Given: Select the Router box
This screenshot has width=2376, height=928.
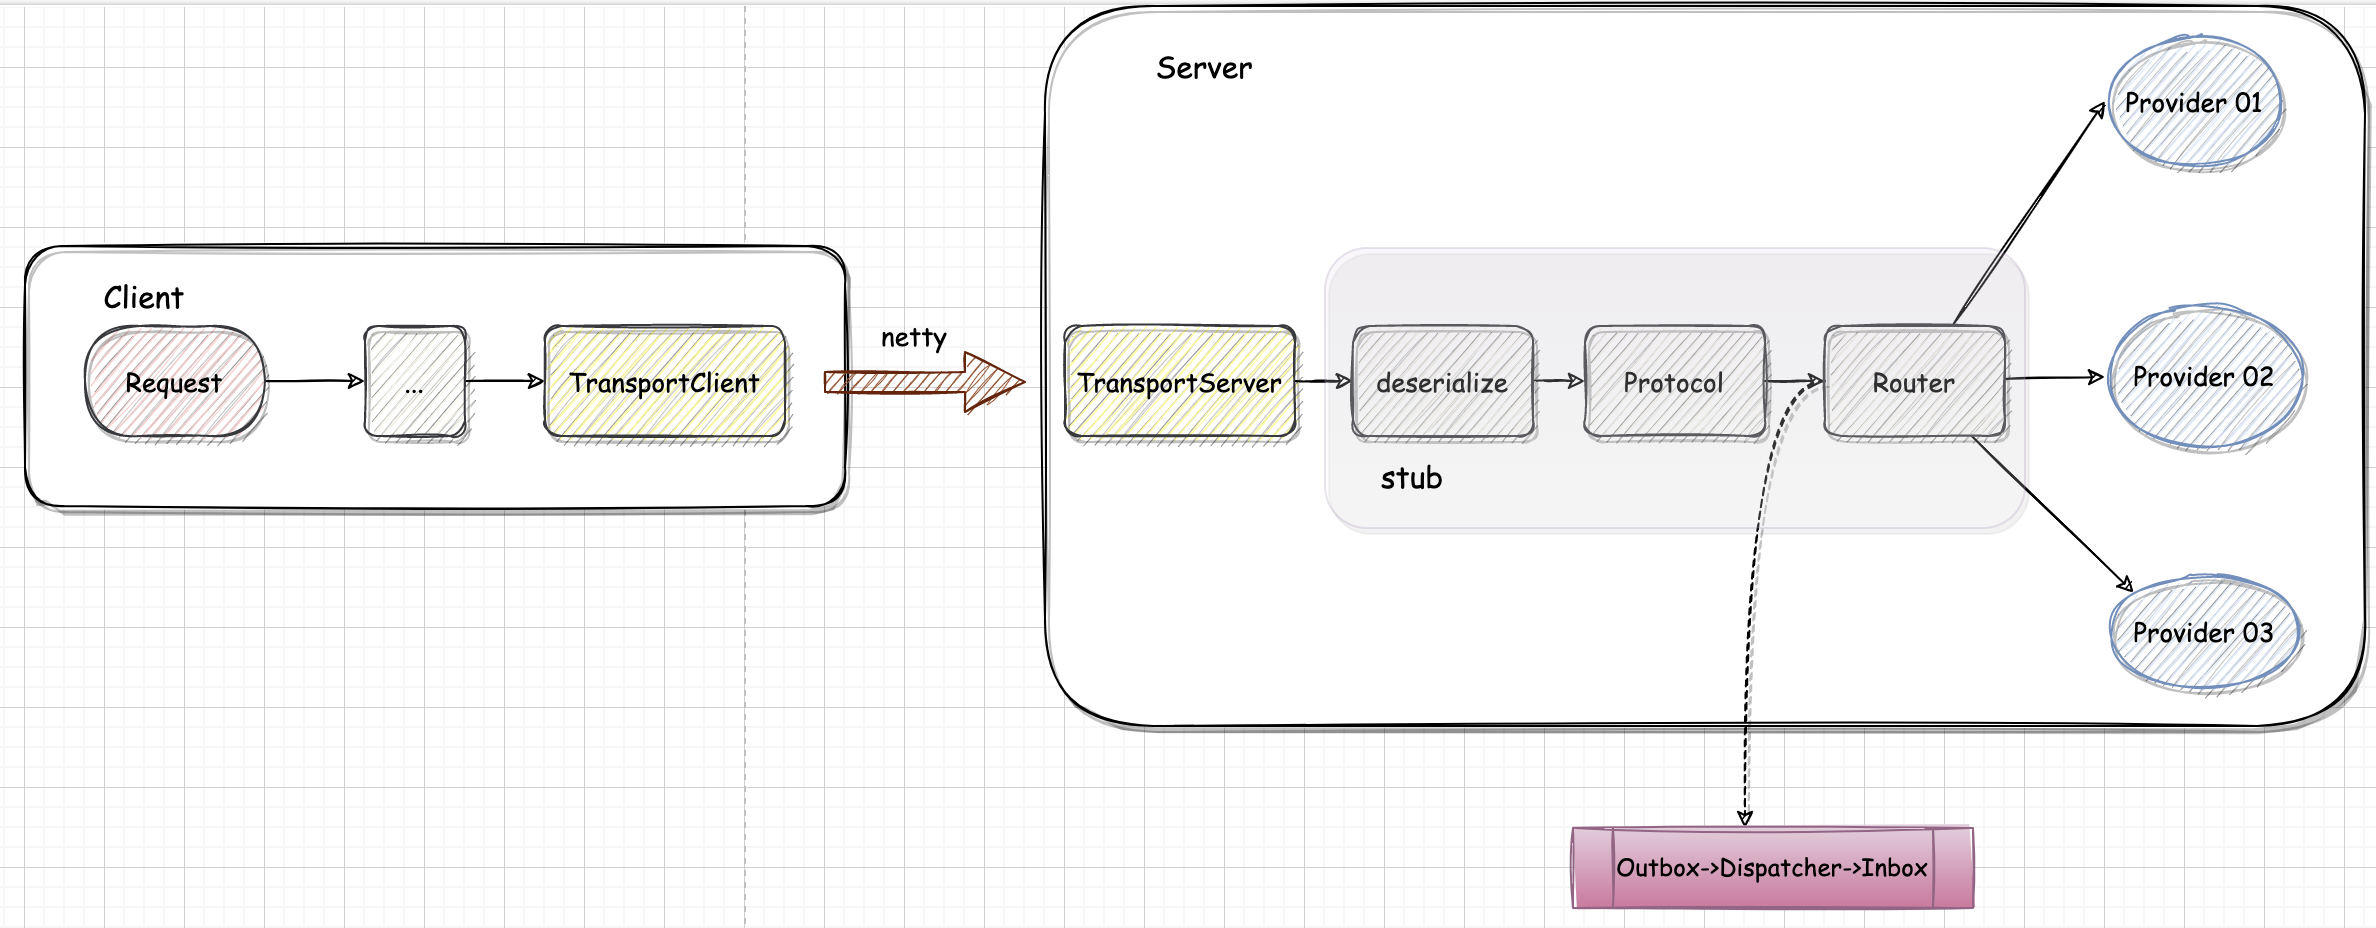Looking at the screenshot, I should tap(1915, 382).
